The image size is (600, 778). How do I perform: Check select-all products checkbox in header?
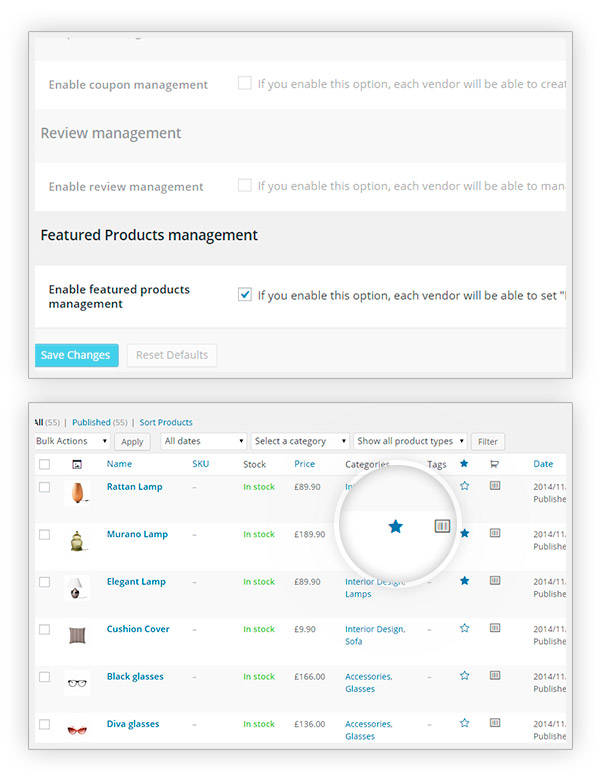tap(45, 464)
